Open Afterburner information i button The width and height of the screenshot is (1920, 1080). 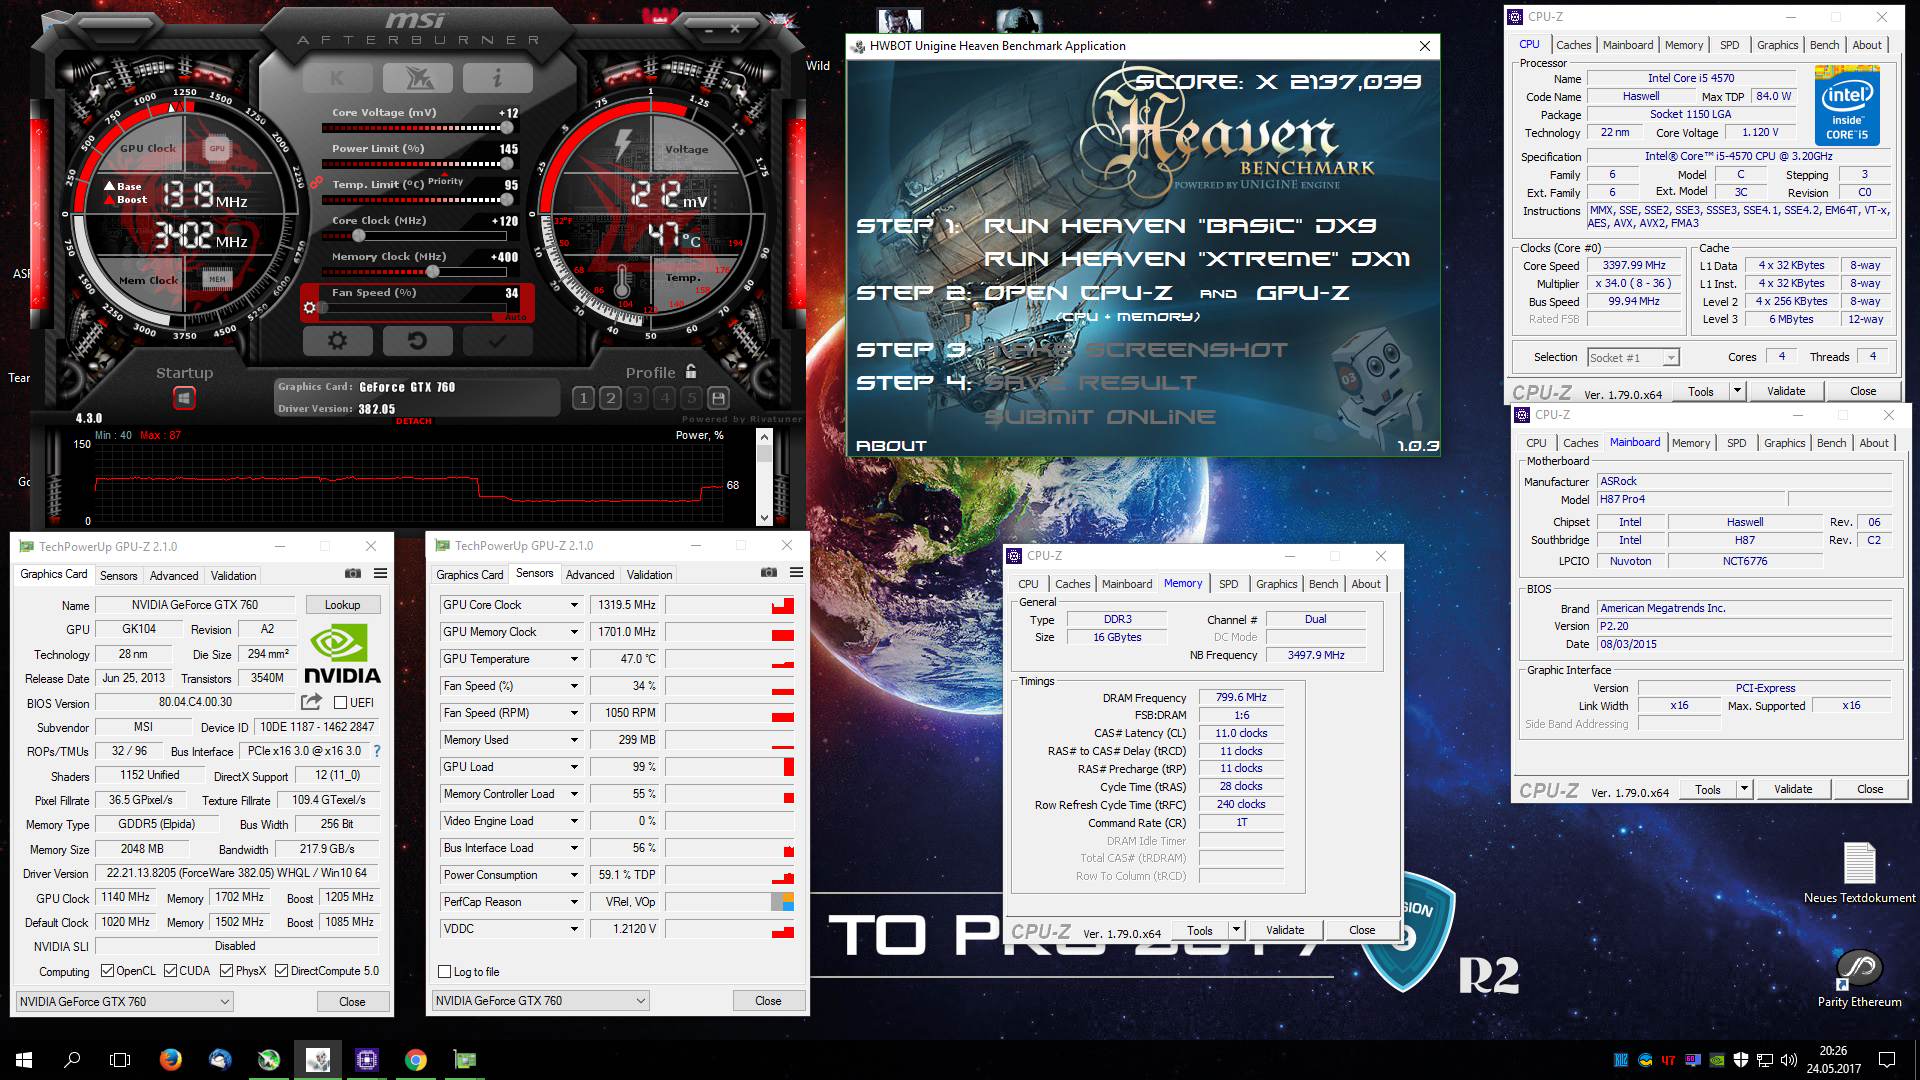tap(497, 78)
